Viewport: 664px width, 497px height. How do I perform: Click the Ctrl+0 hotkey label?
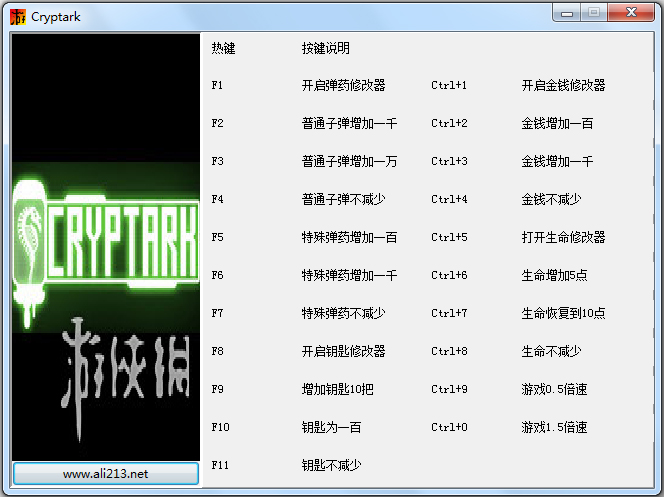(449, 427)
